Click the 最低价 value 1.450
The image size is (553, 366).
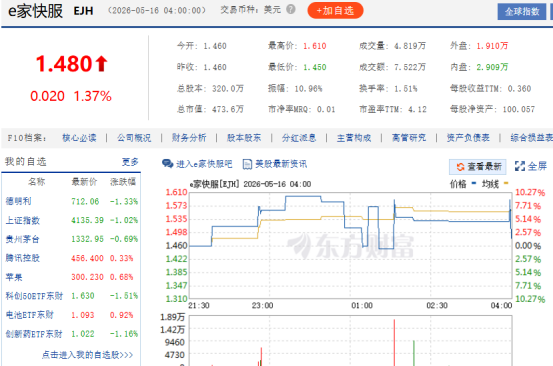tap(315, 67)
